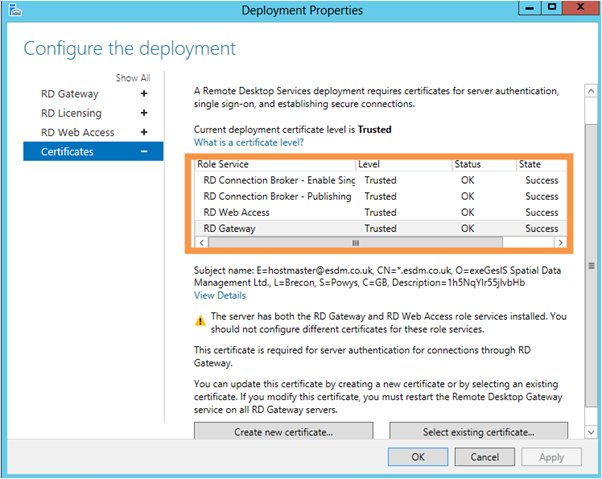This screenshot has width=602, height=479.
Task: Click the Show All link
Action: pyautogui.click(x=133, y=78)
